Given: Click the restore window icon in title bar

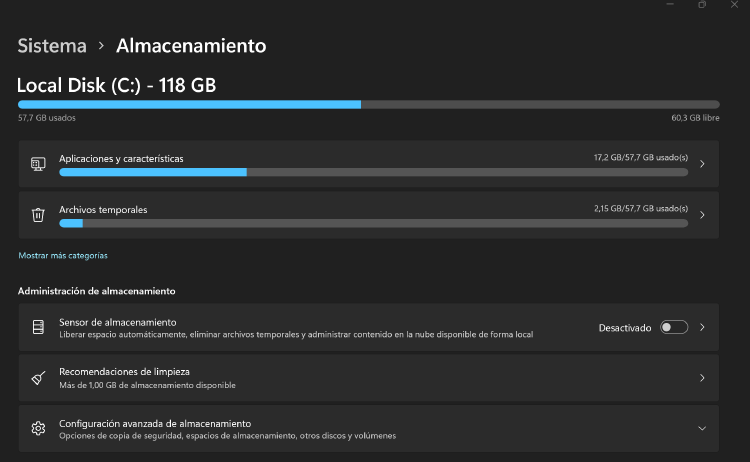Looking at the screenshot, I should pos(702,5).
